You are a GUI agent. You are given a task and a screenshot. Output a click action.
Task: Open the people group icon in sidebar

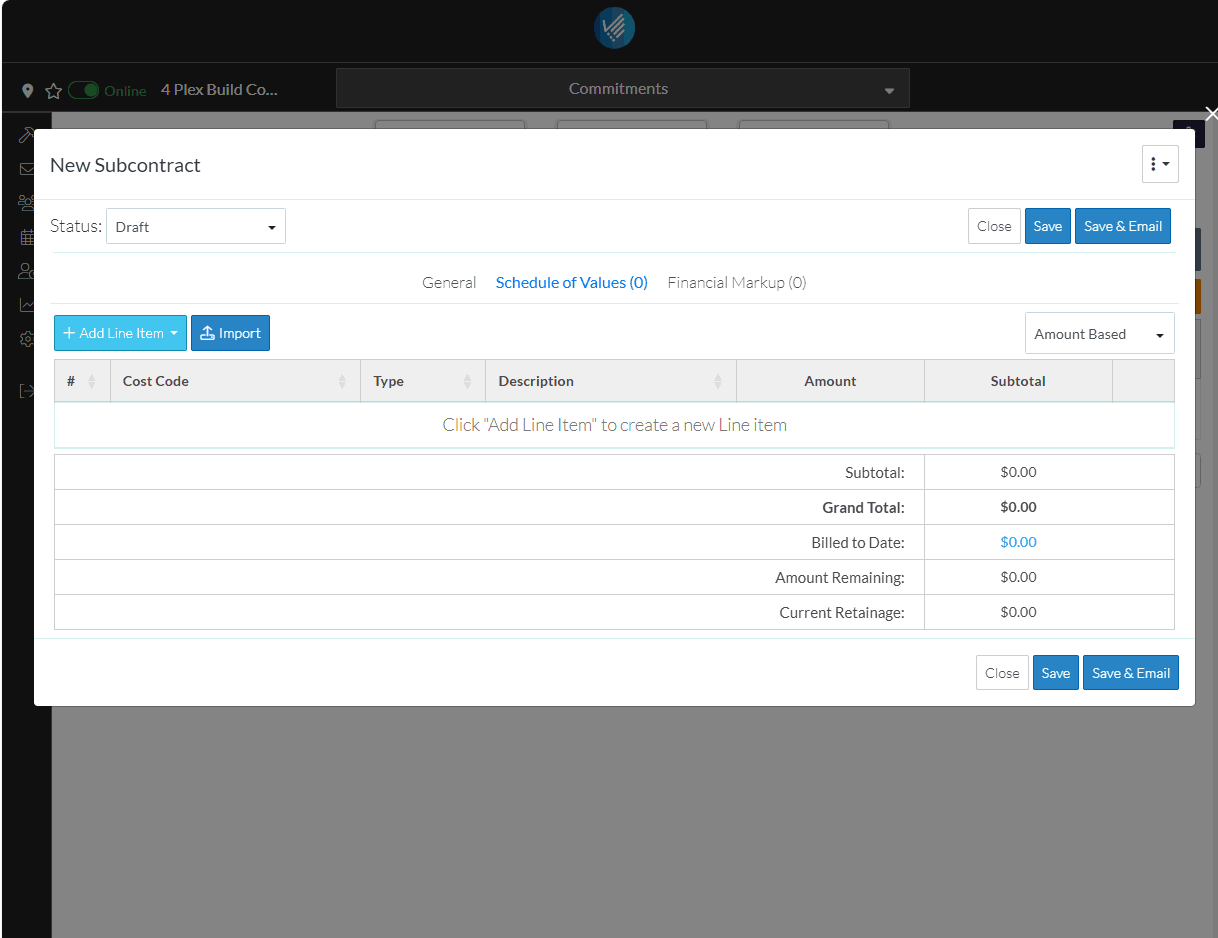(27, 203)
